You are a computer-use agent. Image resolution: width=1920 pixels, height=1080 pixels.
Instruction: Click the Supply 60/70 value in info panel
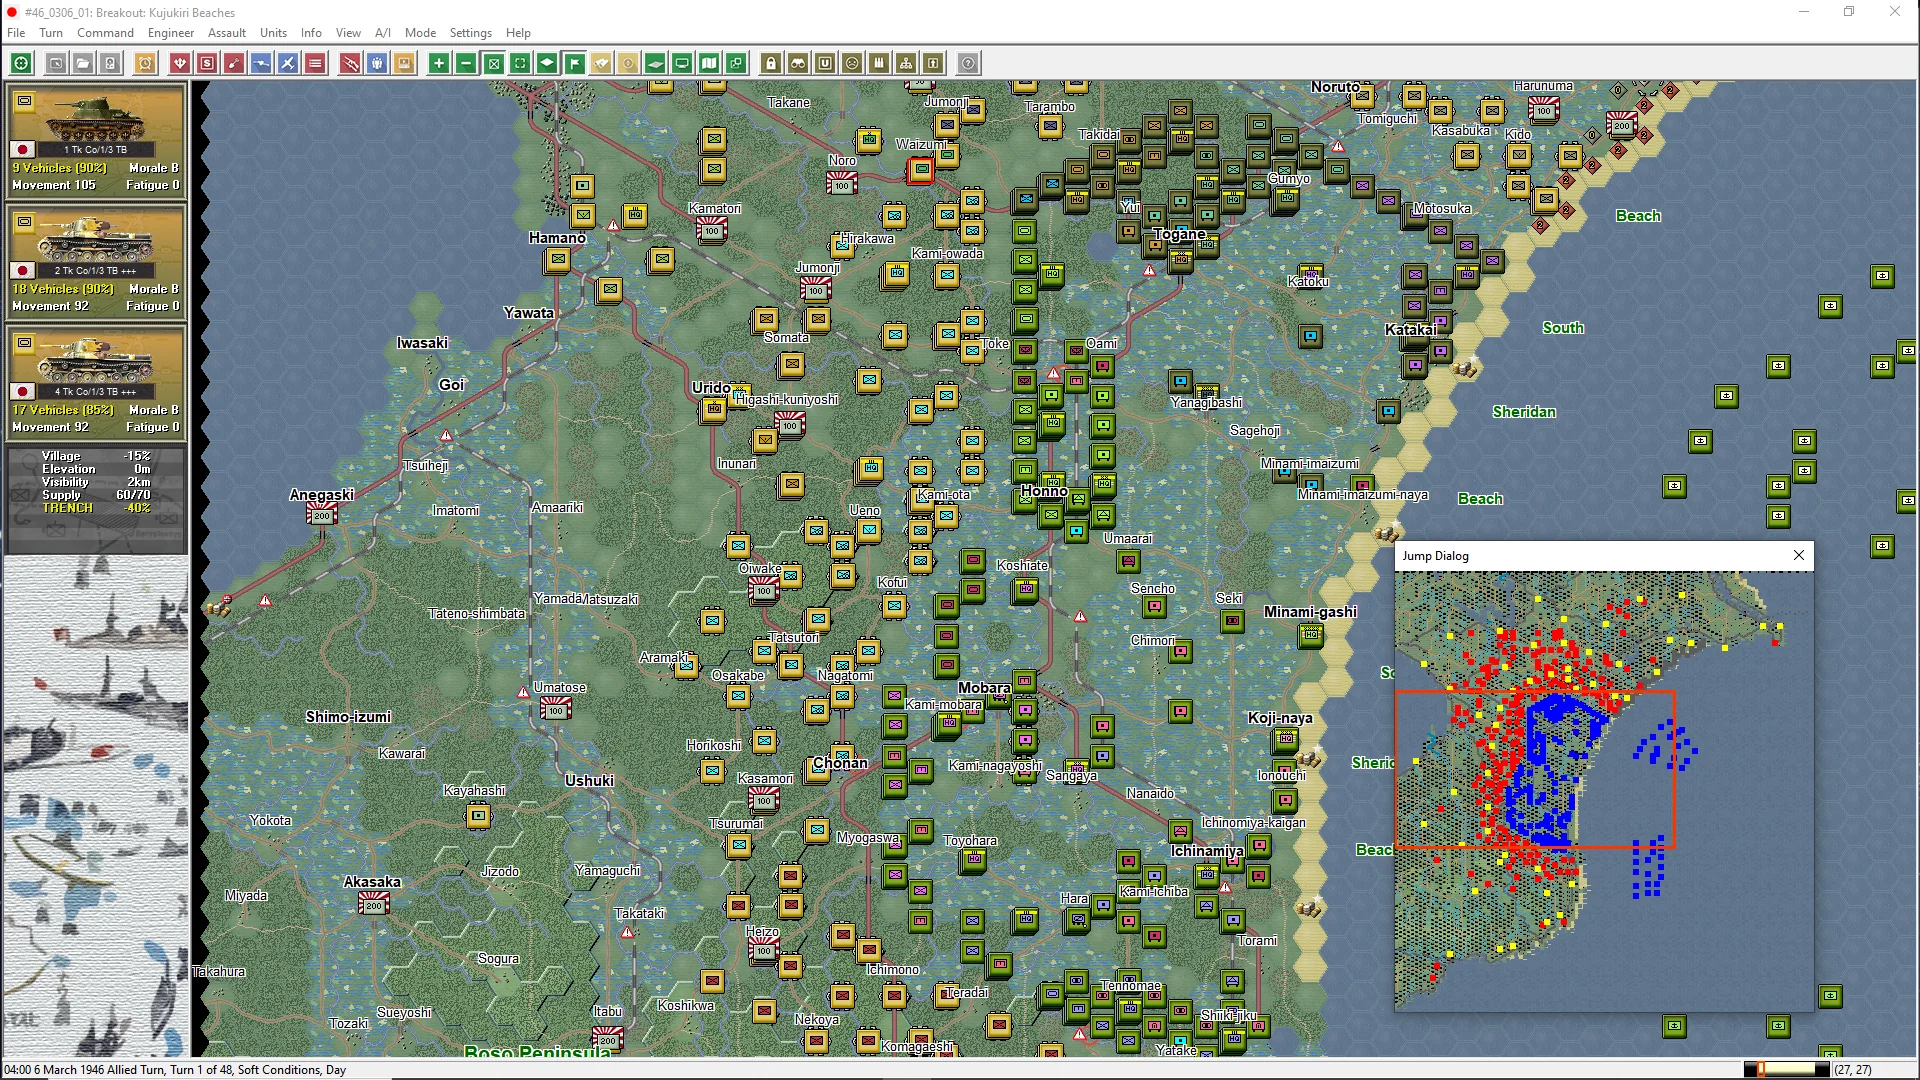pos(134,495)
